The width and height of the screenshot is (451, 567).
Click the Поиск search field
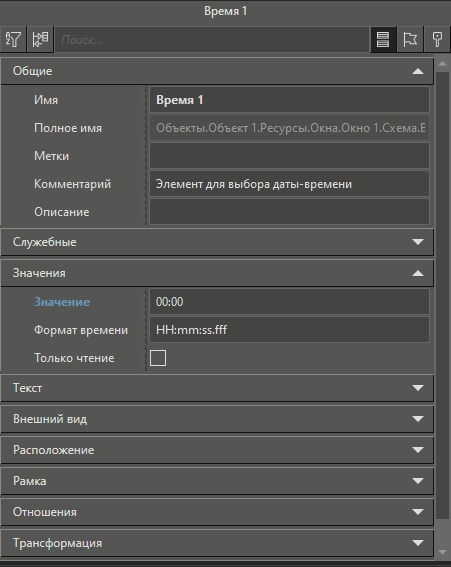click(x=212, y=39)
